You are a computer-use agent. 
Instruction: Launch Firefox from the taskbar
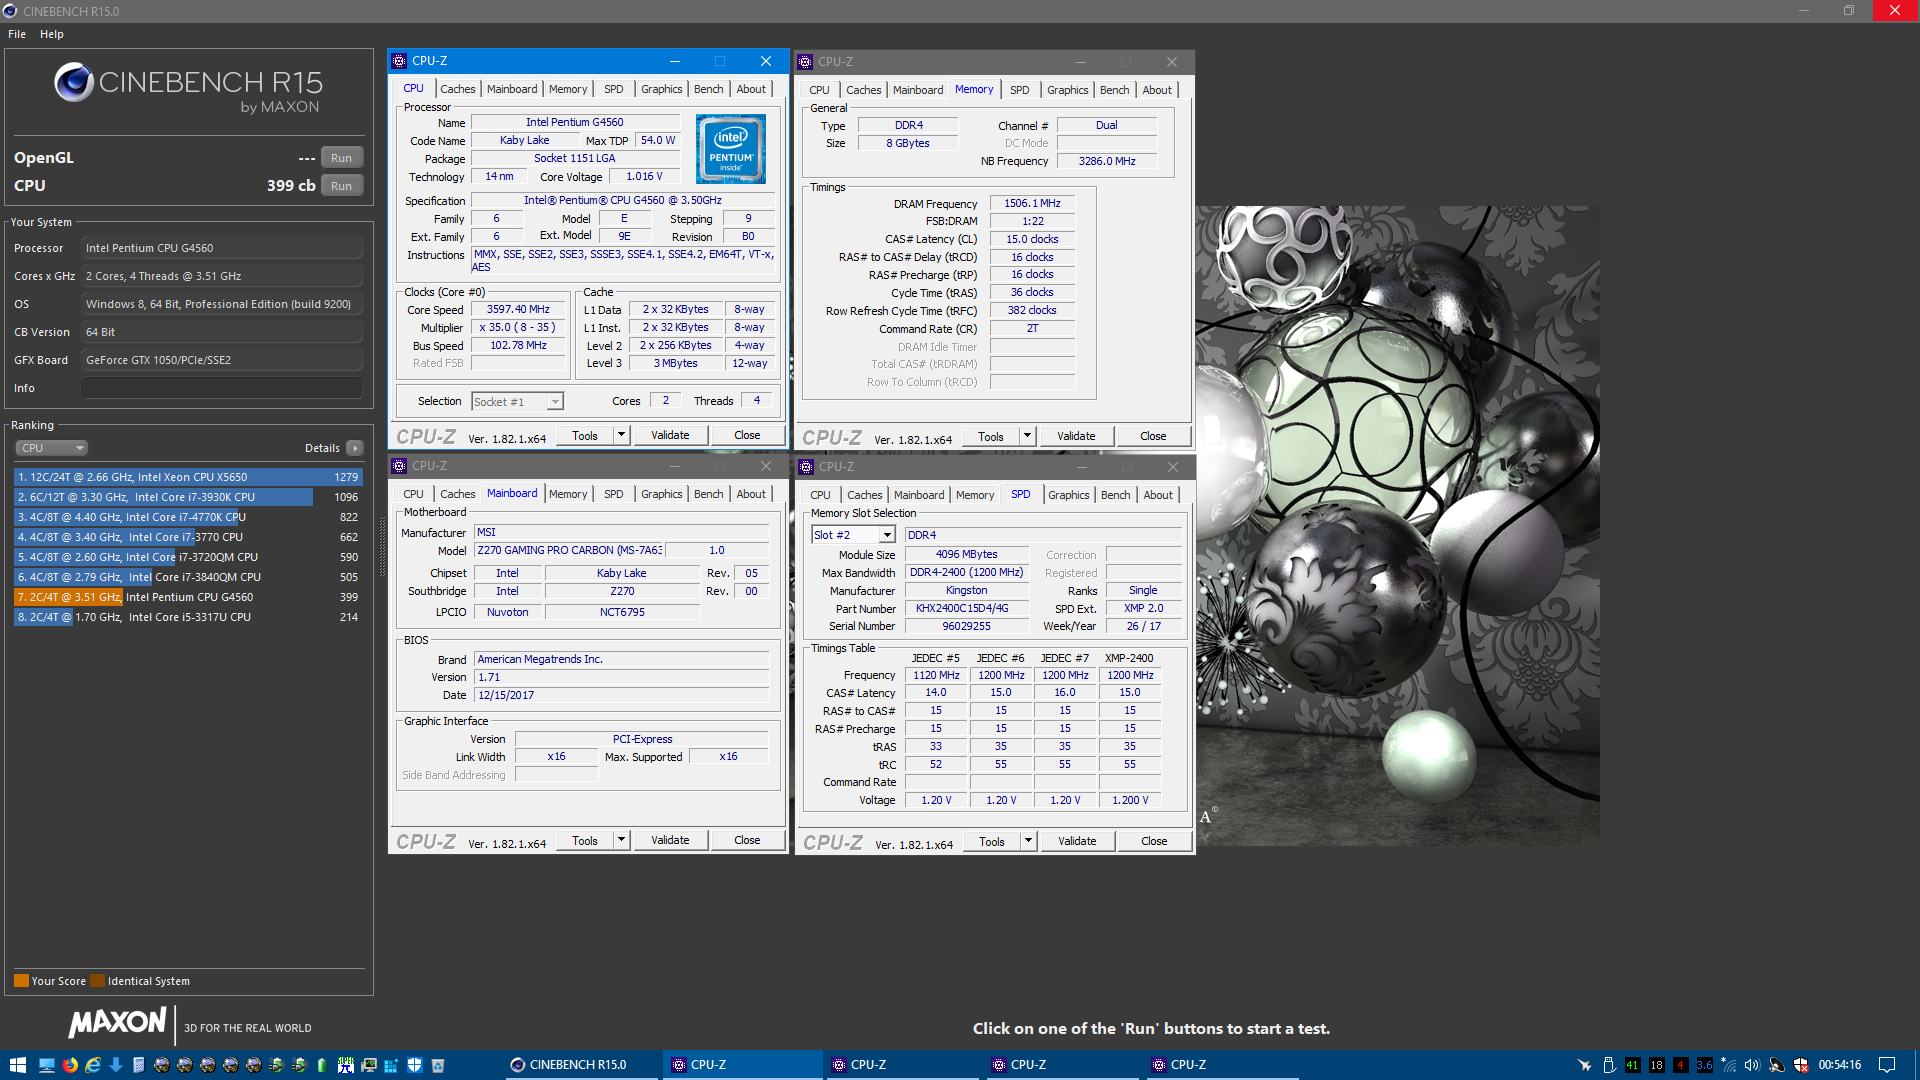(x=70, y=1065)
